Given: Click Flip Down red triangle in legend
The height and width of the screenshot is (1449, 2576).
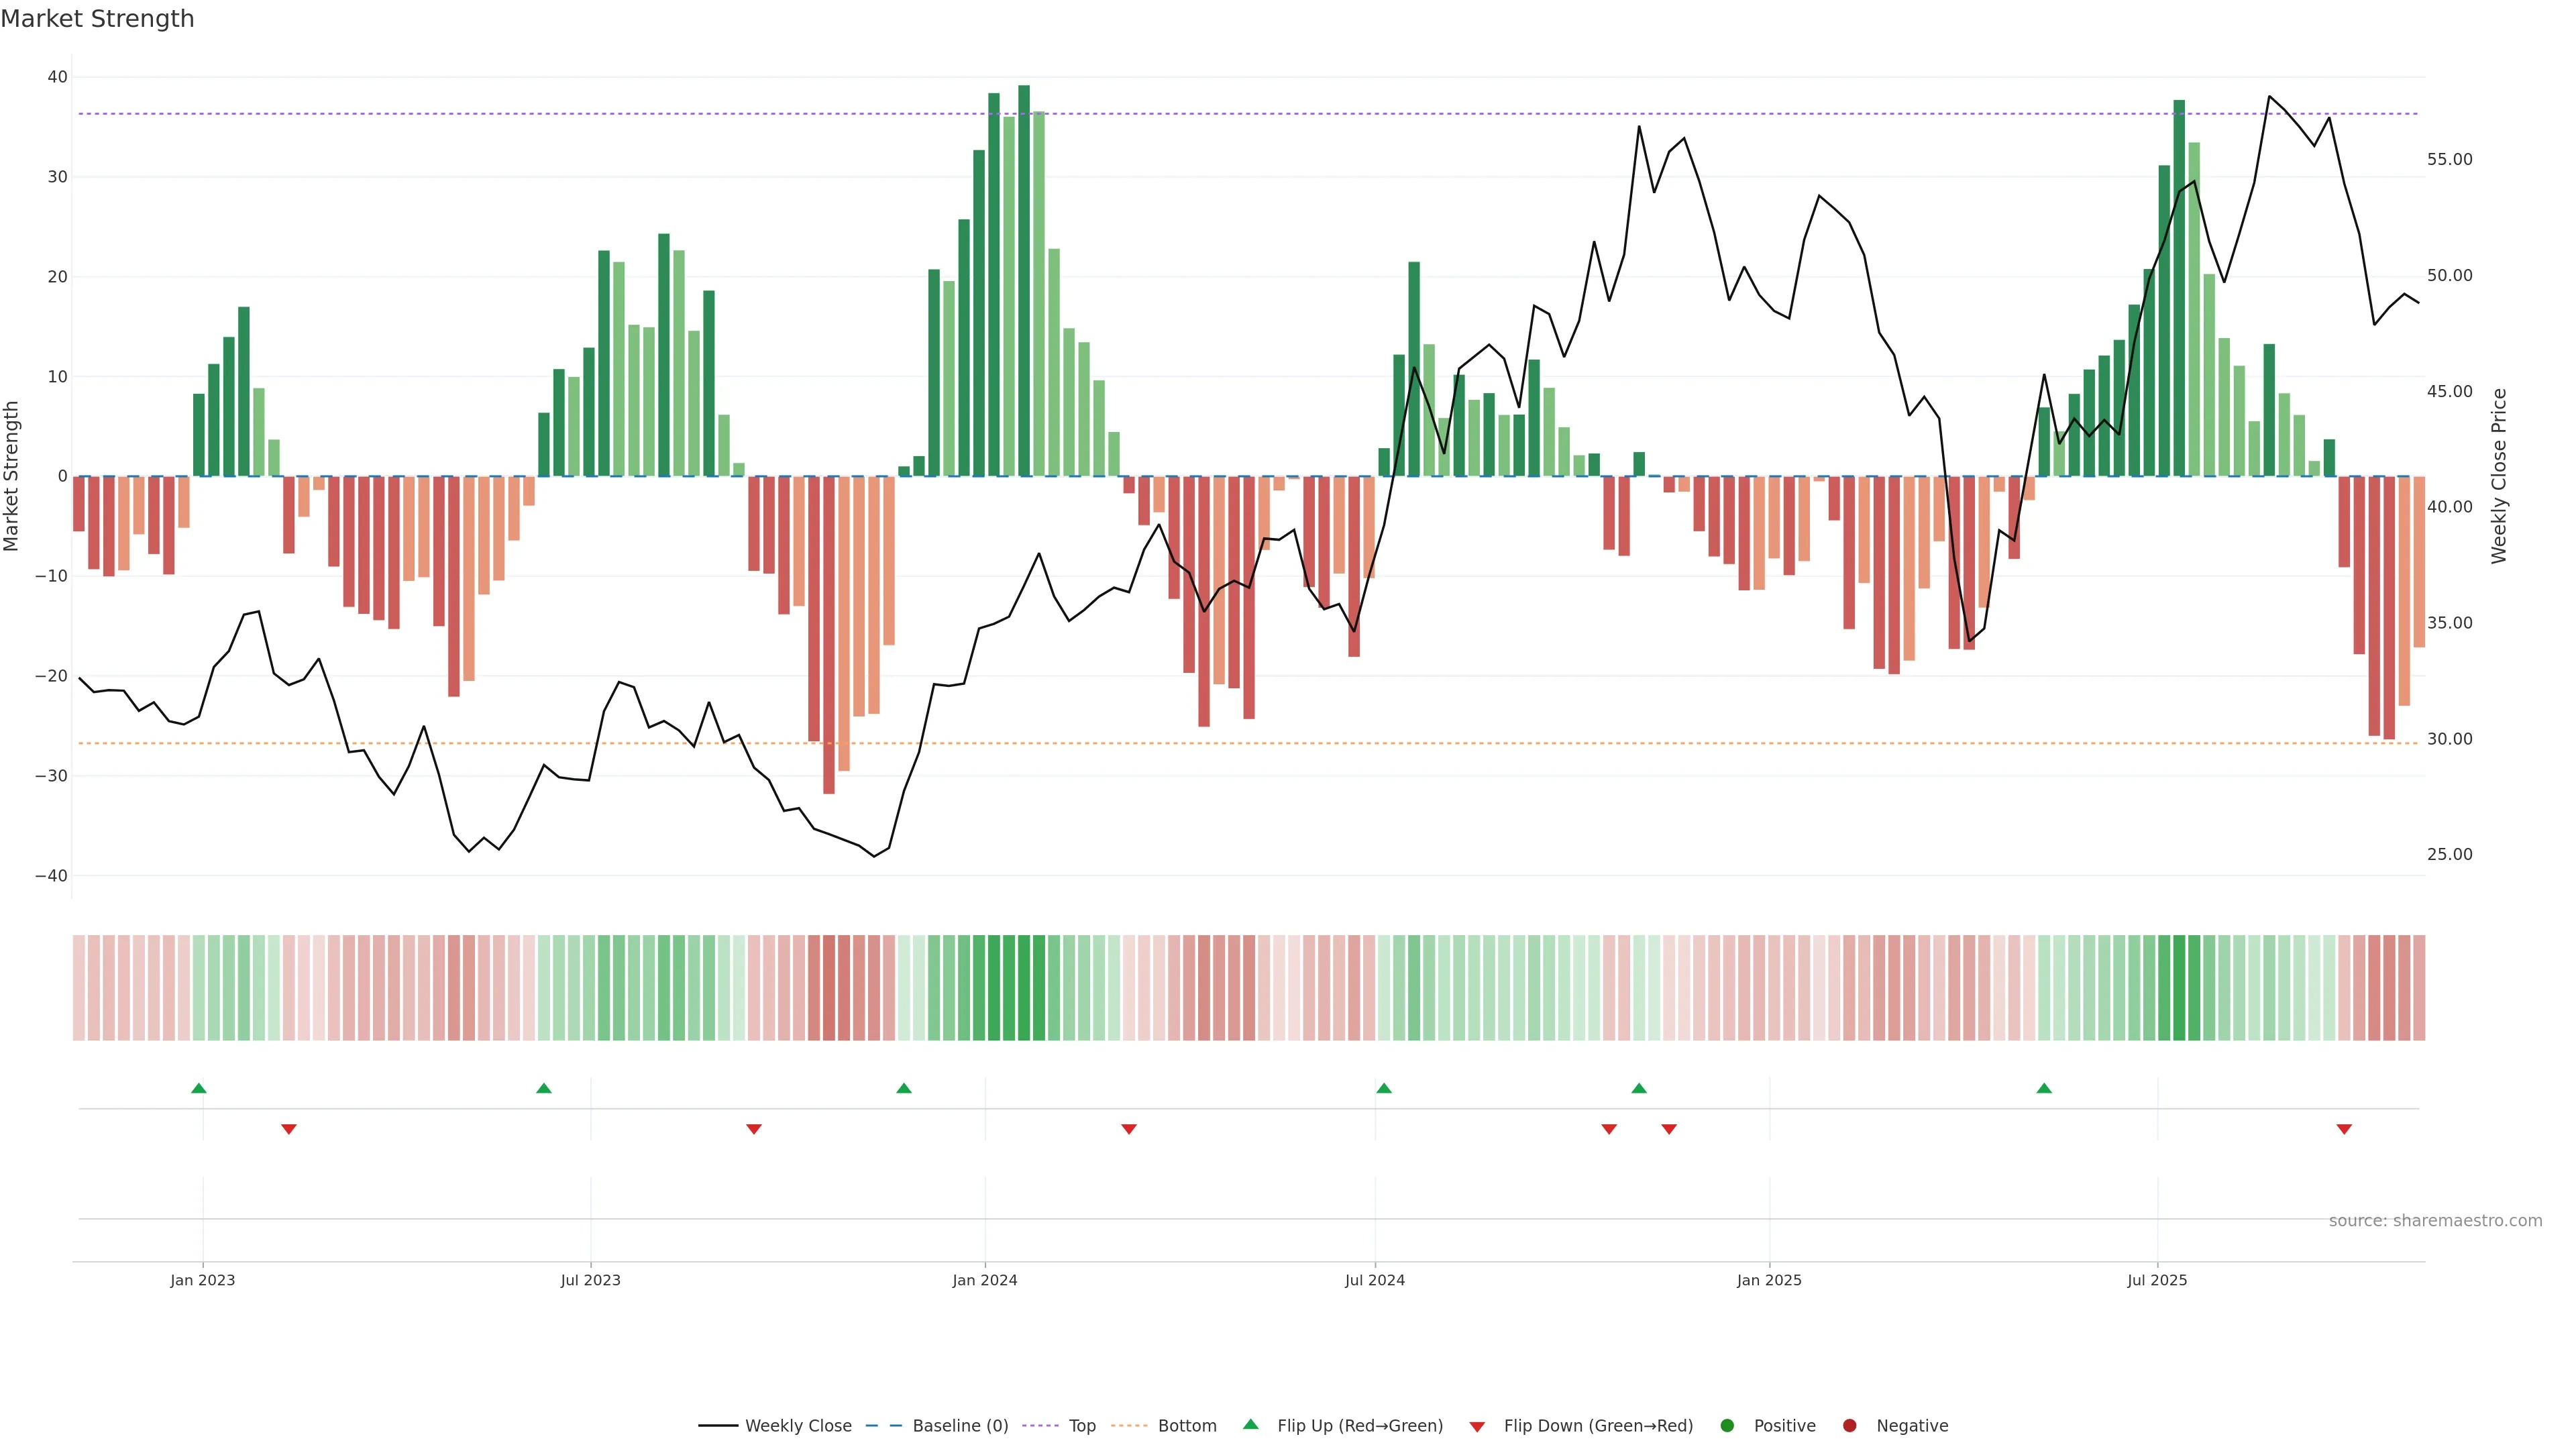Looking at the screenshot, I should (1477, 1427).
